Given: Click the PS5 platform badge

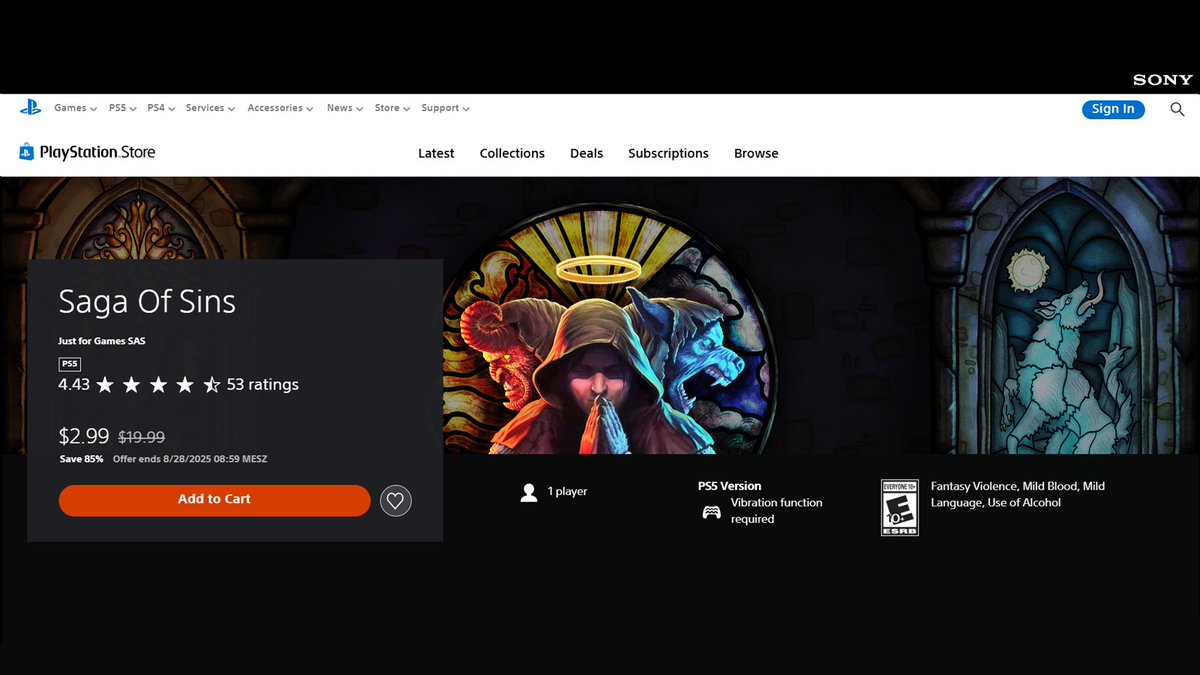Looking at the screenshot, I should tap(69, 364).
